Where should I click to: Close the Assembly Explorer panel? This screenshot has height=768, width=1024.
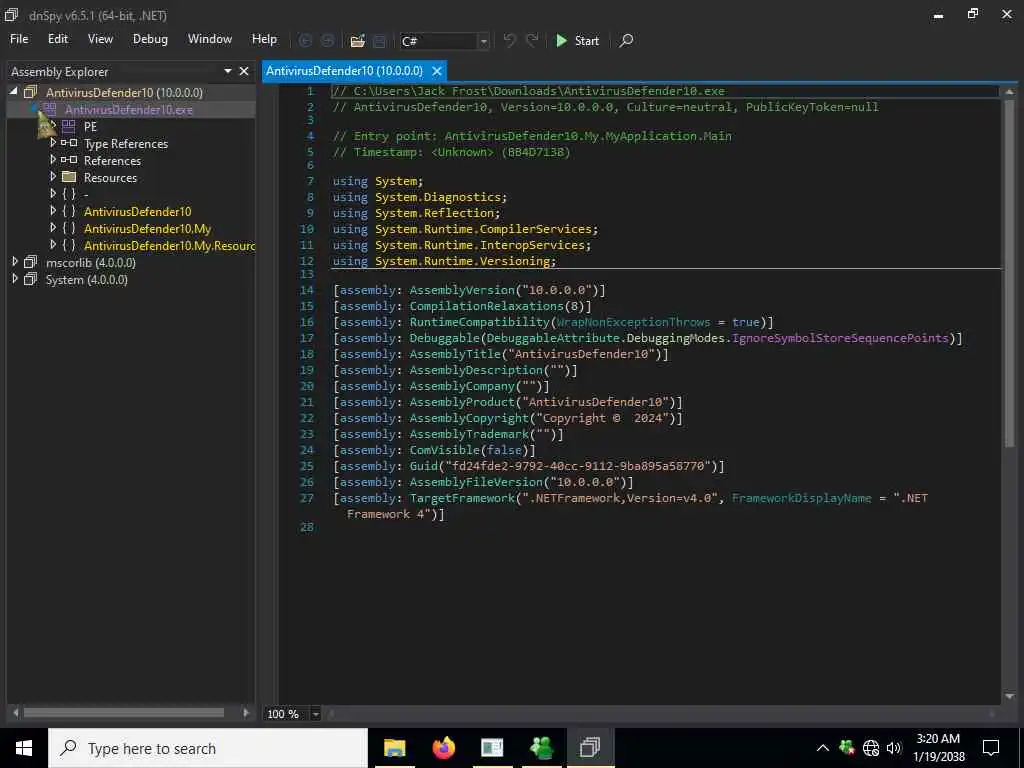tap(244, 71)
